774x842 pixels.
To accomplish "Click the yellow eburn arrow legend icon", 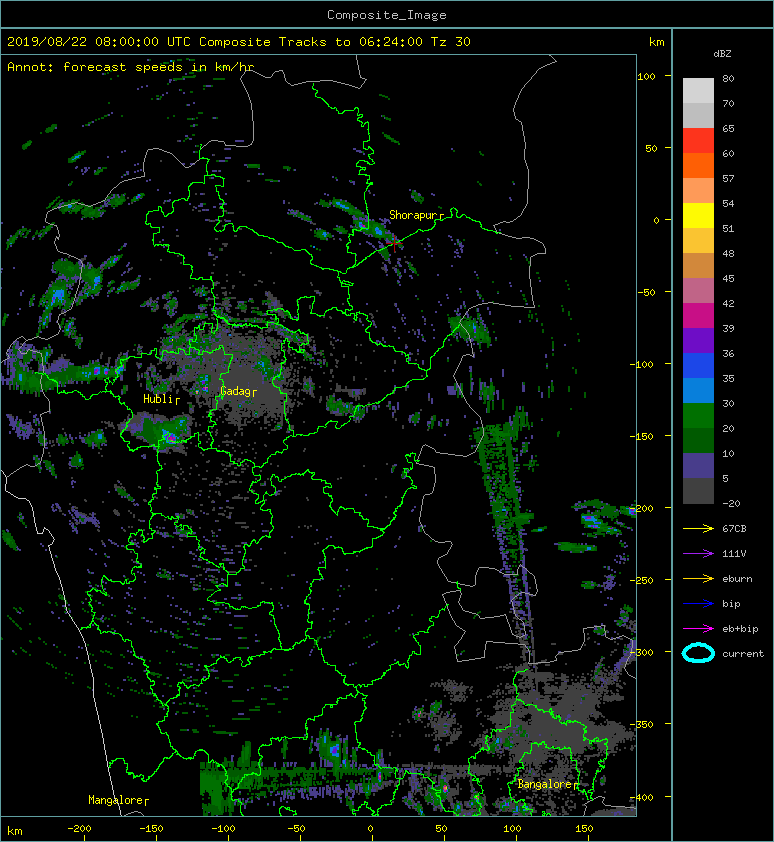I will (698, 578).
